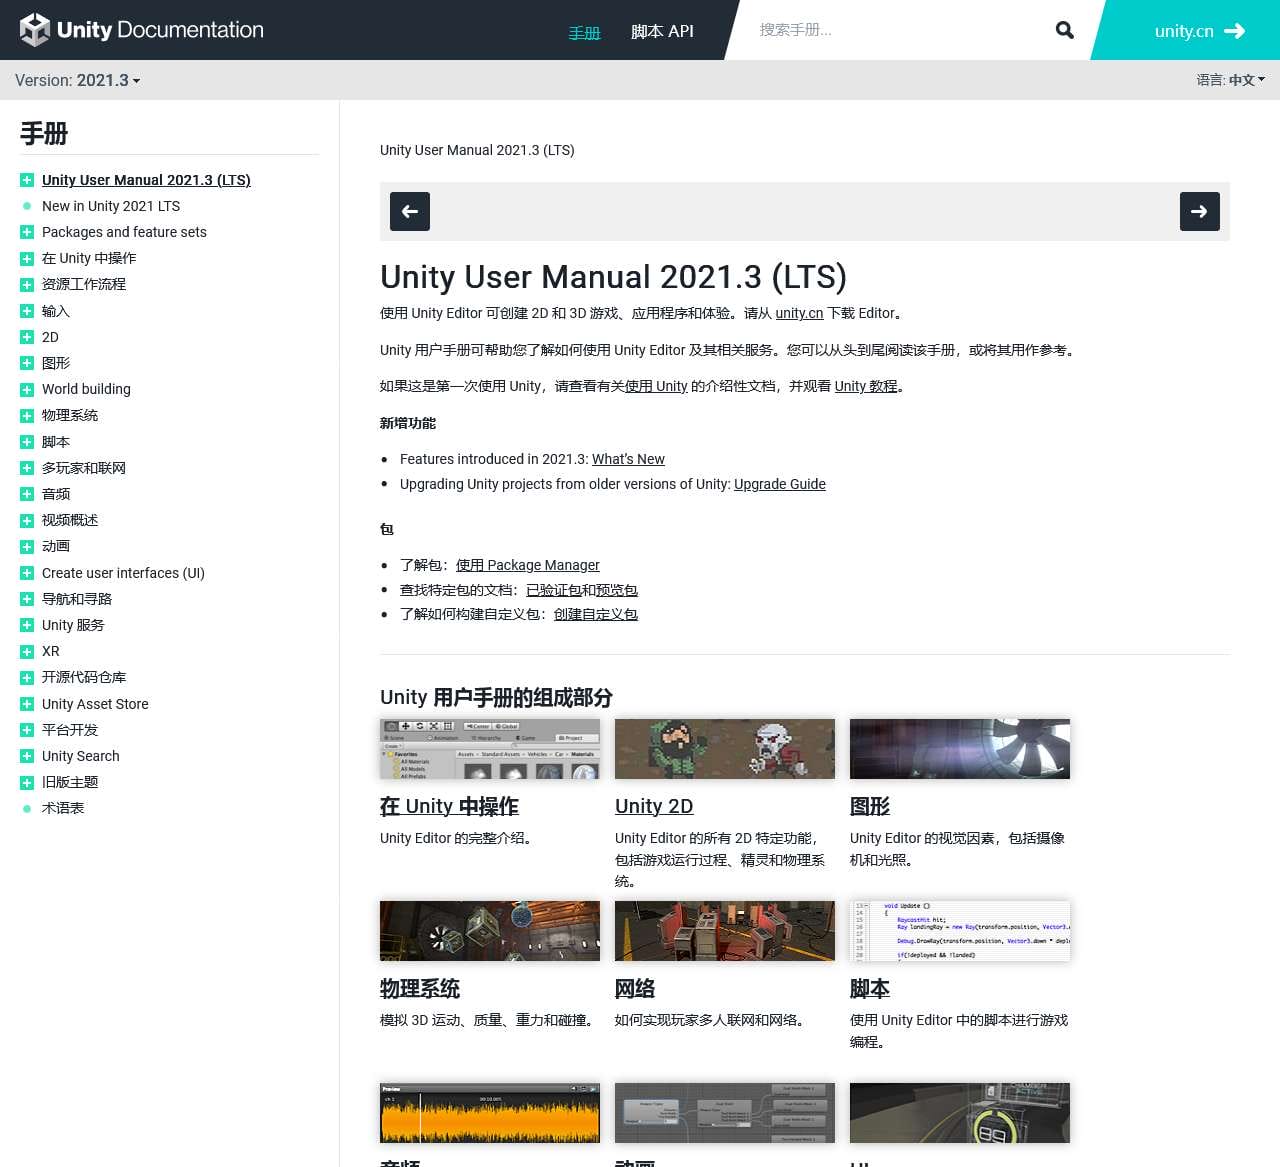Open the What's New link
The height and width of the screenshot is (1167, 1280).
point(628,459)
